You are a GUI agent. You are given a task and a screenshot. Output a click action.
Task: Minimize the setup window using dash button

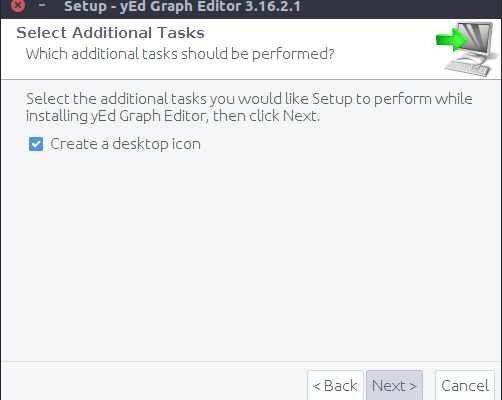click(42, 5)
